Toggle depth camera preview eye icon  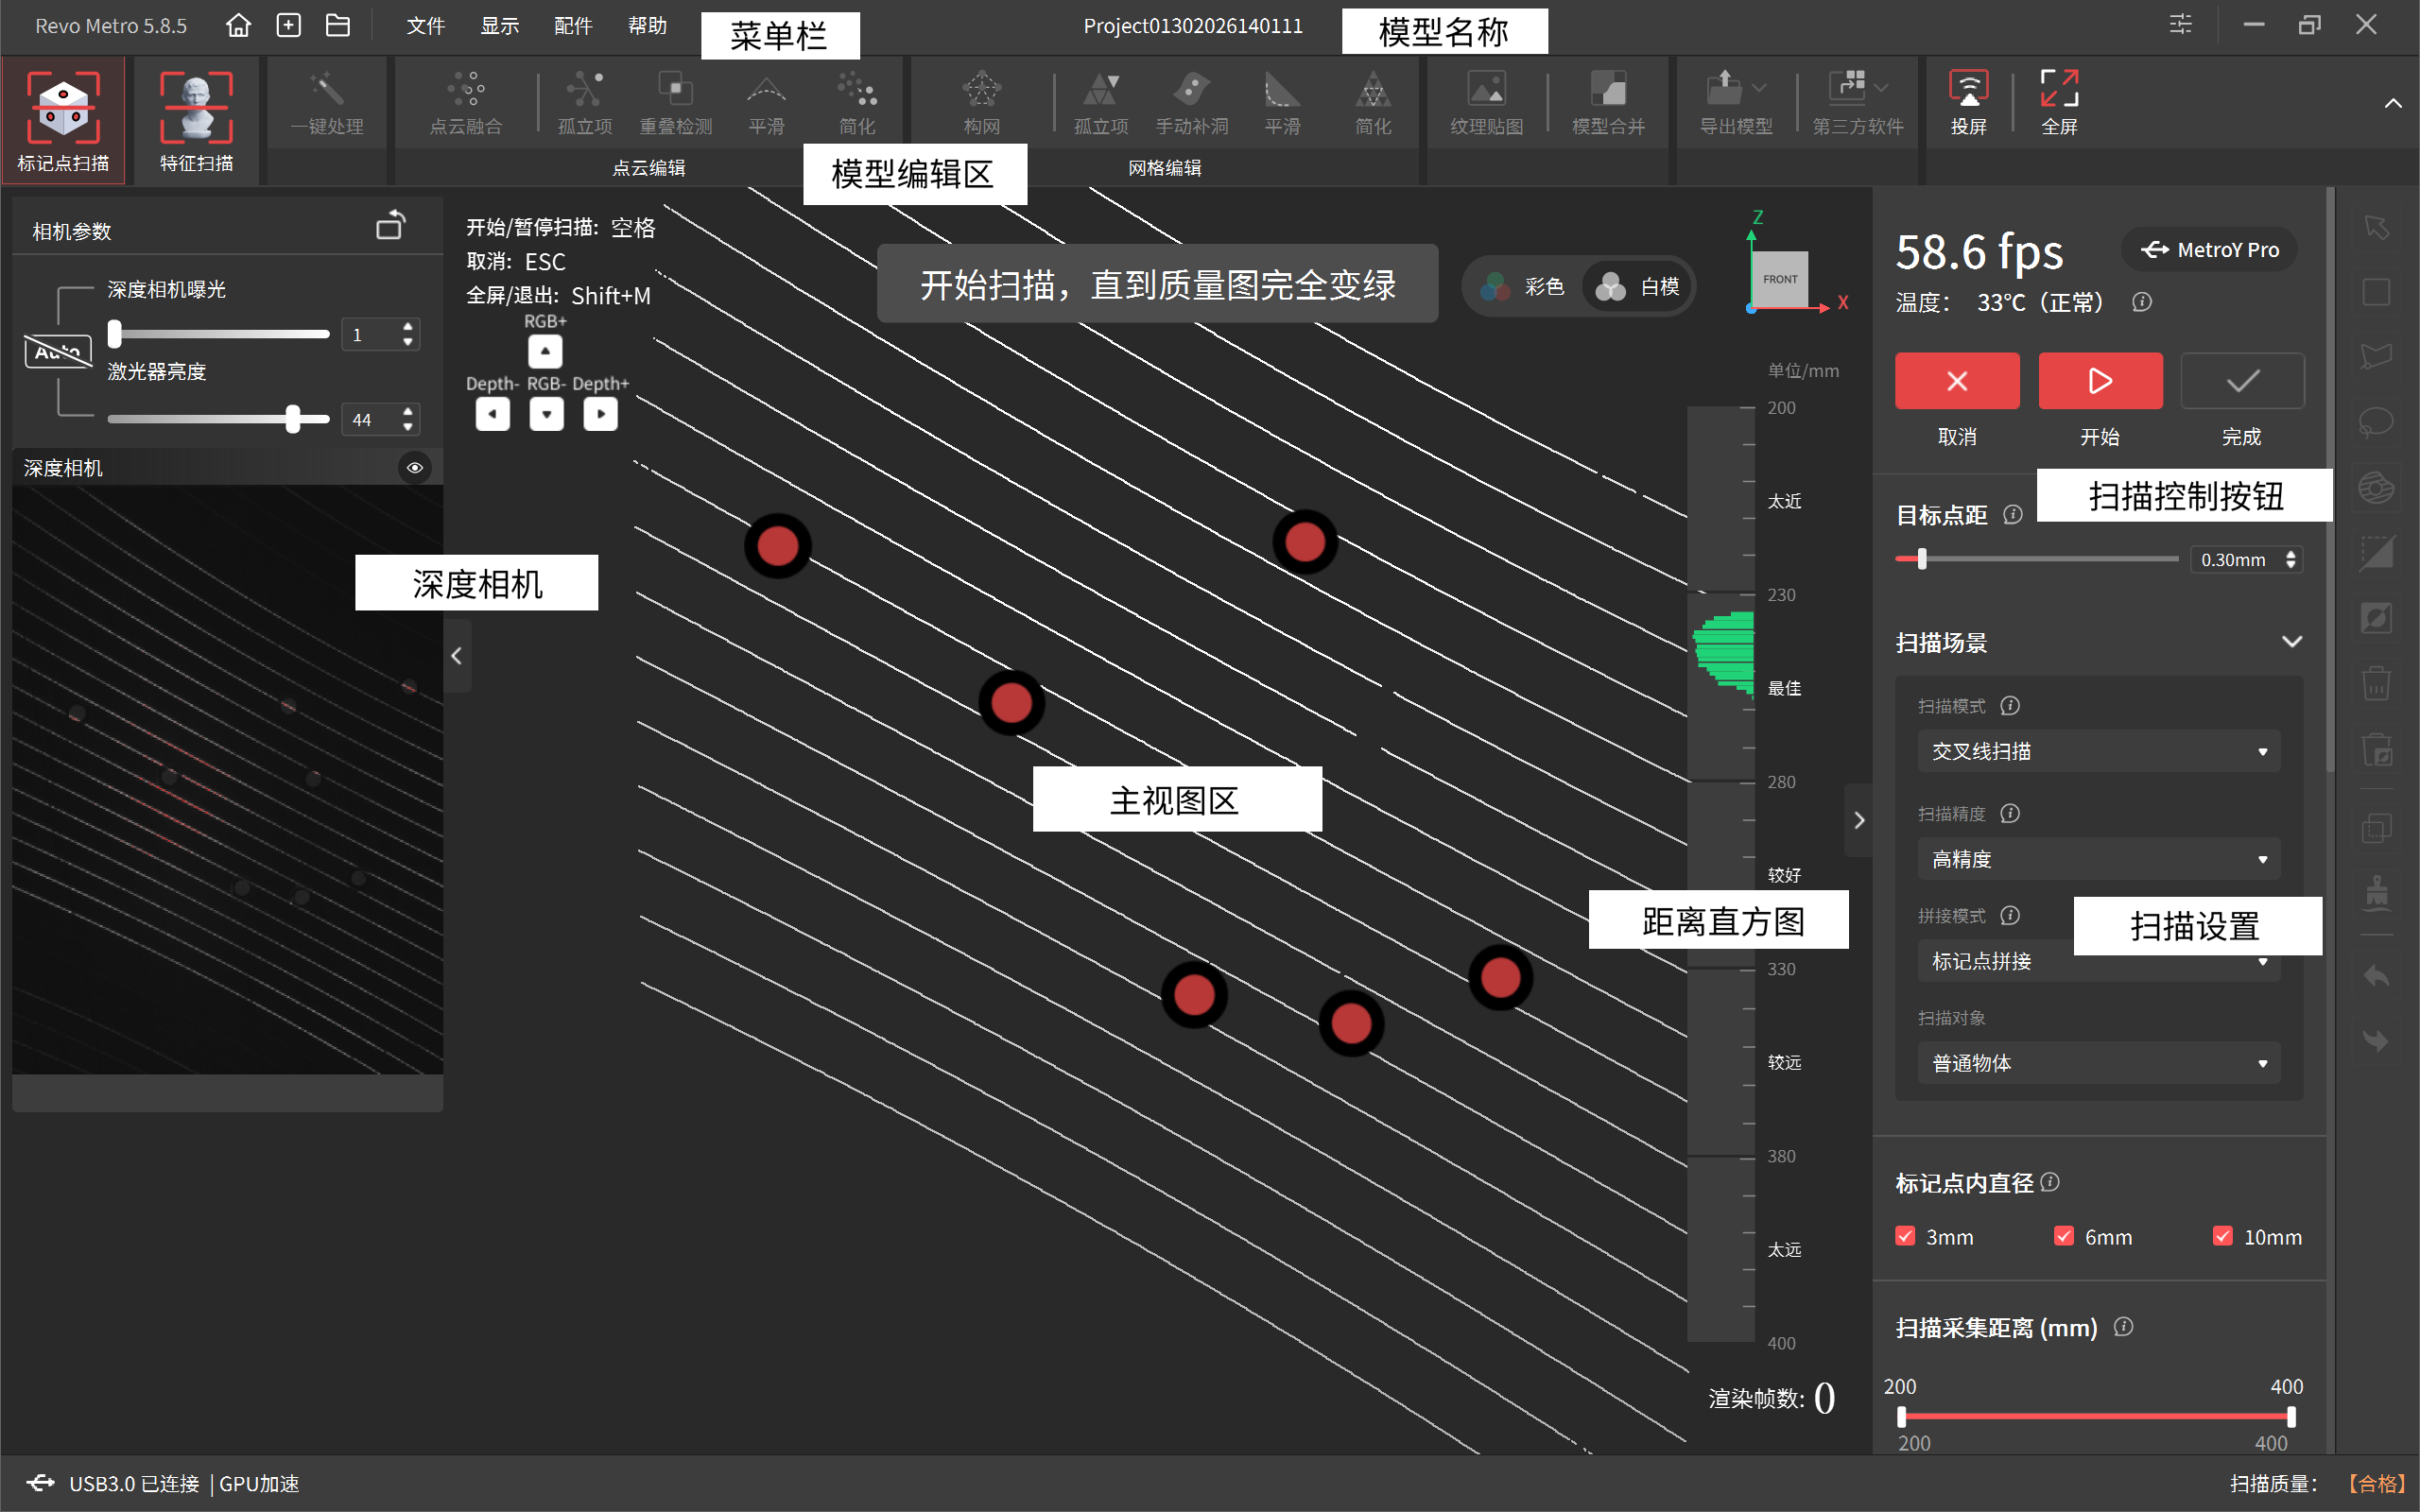(x=414, y=467)
